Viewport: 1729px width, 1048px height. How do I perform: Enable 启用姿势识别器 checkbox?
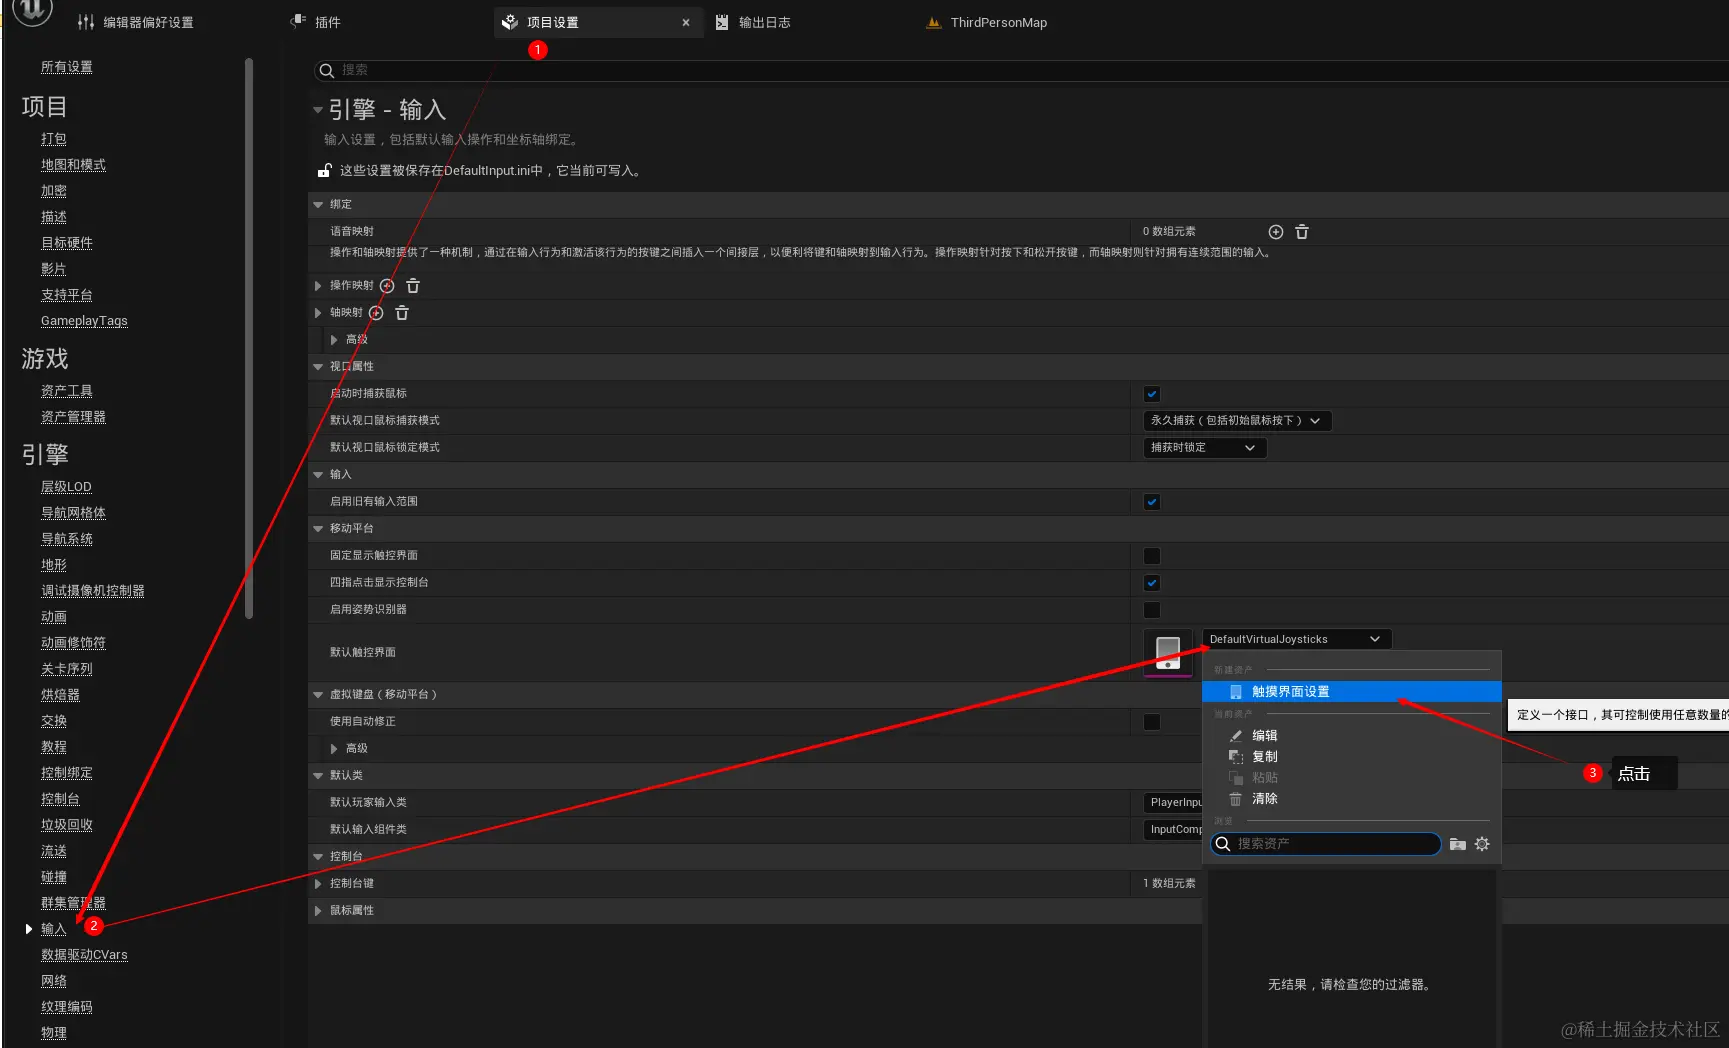tap(1152, 610)
